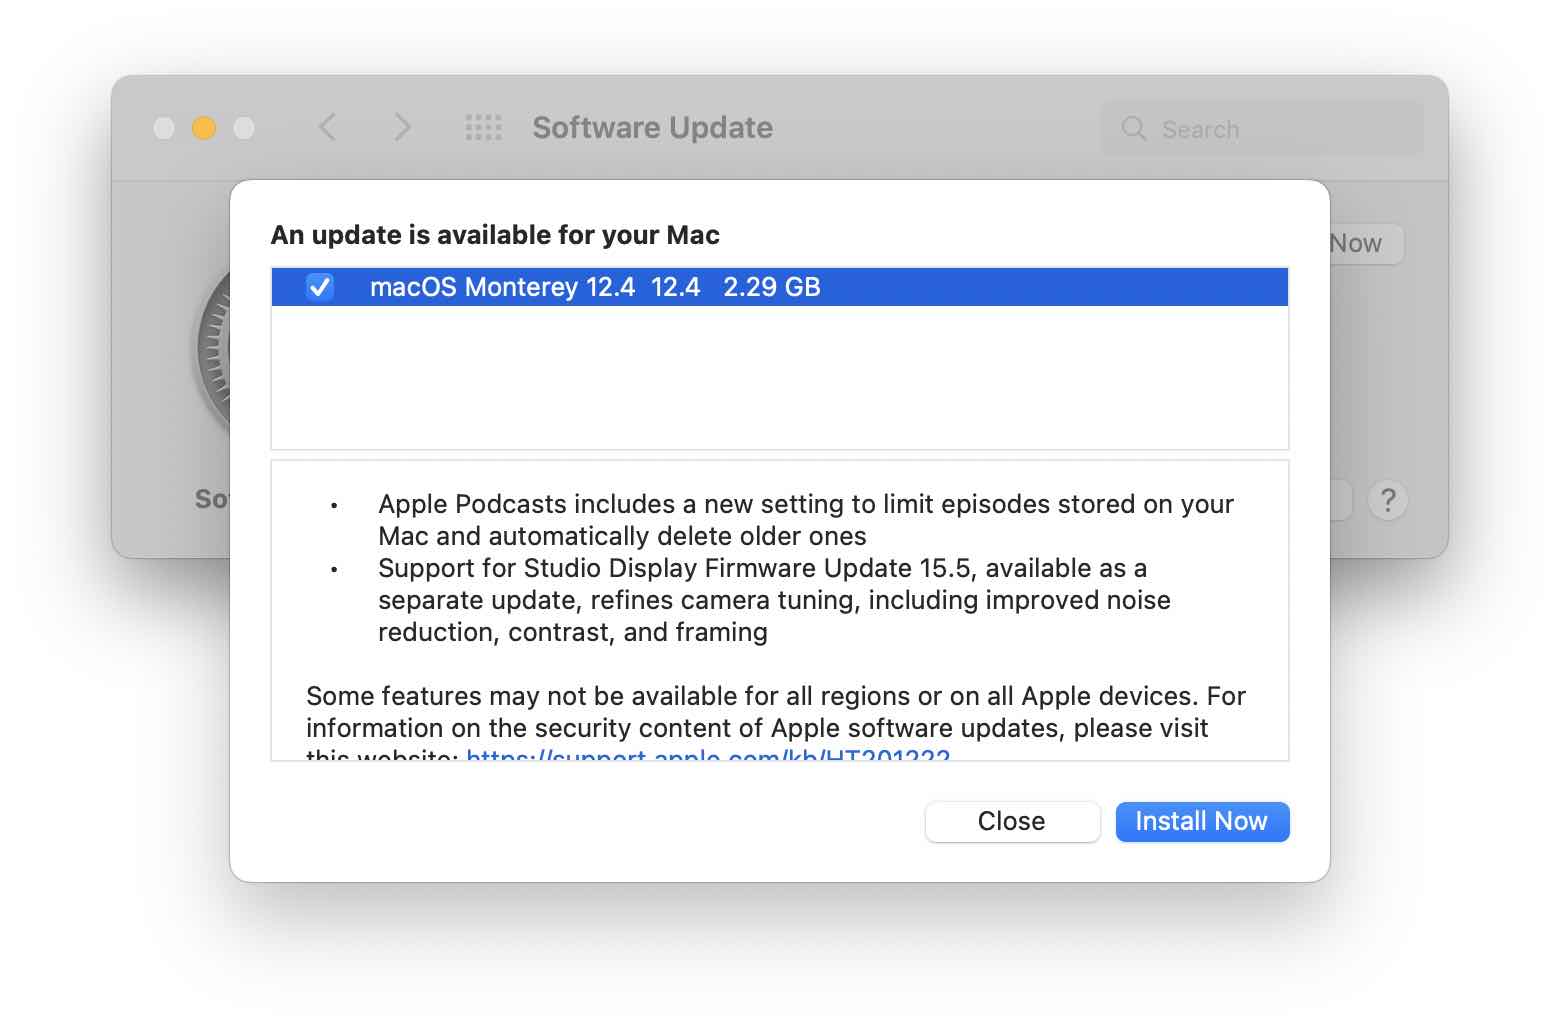
Task: Click the help question mark icon
Action: 1388,500
